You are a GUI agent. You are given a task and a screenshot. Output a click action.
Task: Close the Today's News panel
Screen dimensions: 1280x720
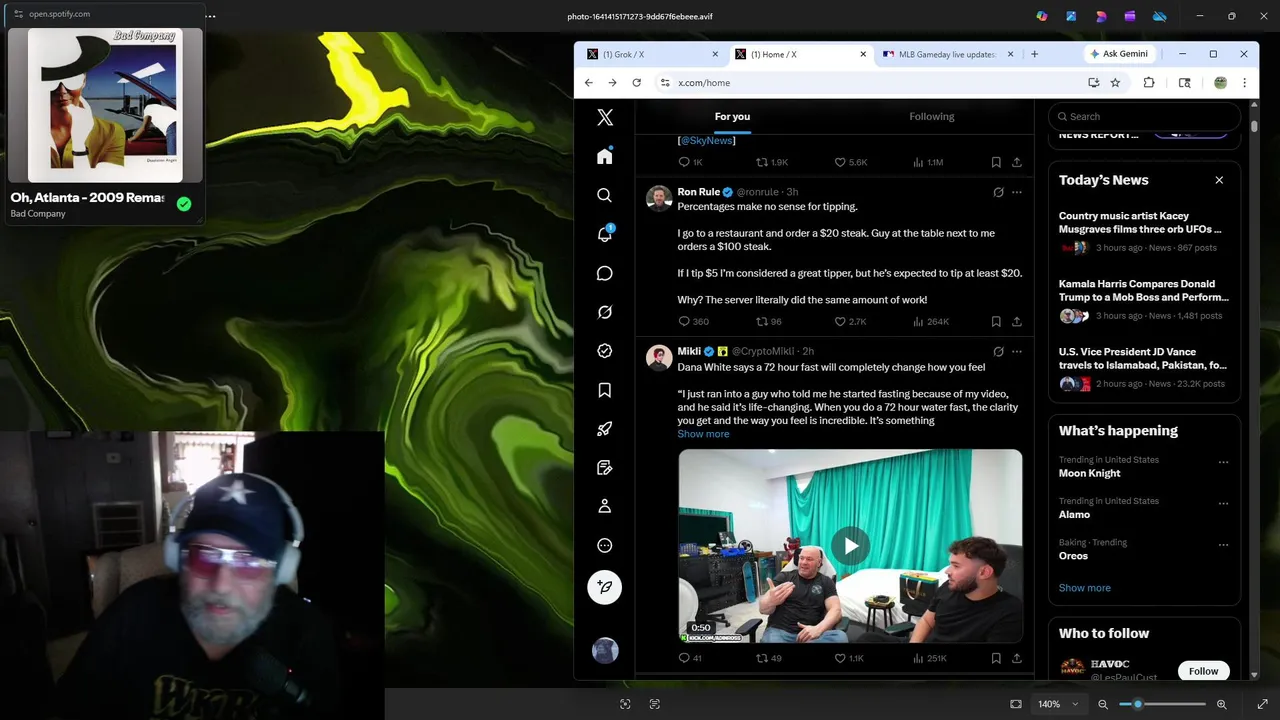pyautogui.click(x=1219, y=180)
